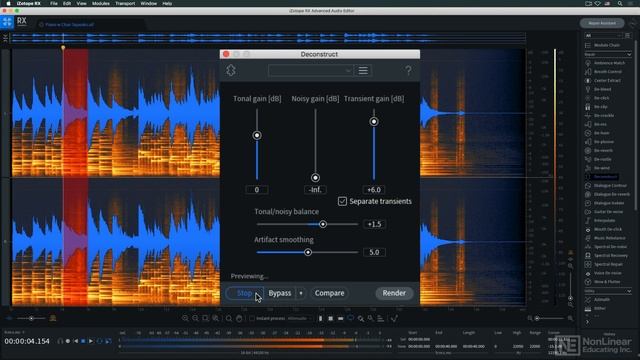This screenshot has width=640, height=360.
Task: Select the grab hand tool
Action: coord(239,318)
